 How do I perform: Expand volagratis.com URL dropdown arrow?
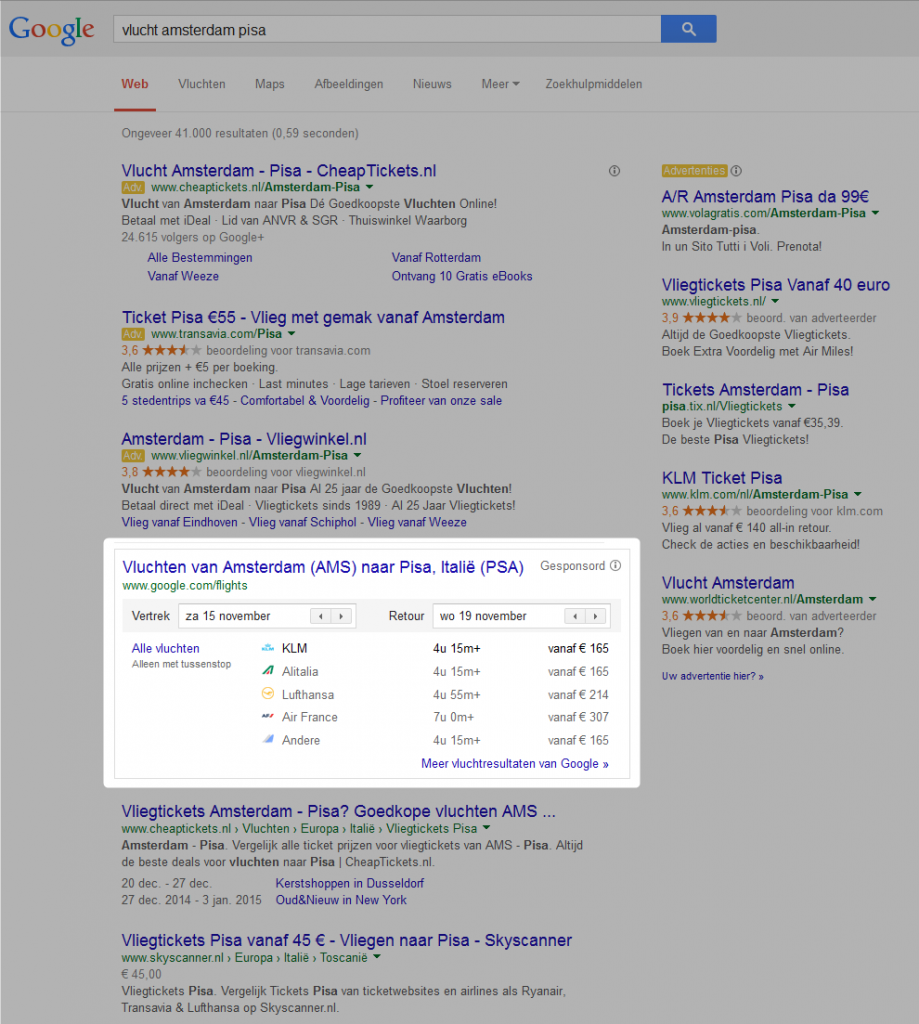875,213
